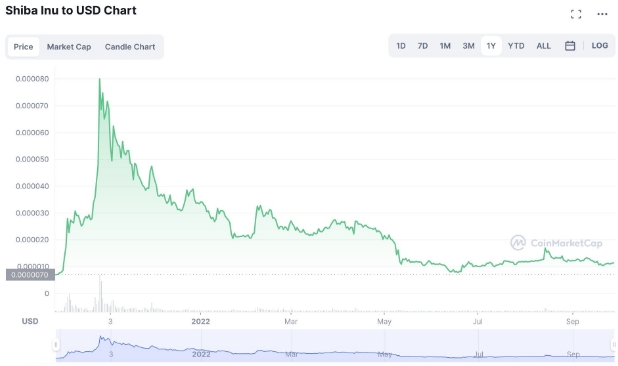Select the 1Y time range

pos(491,46)
